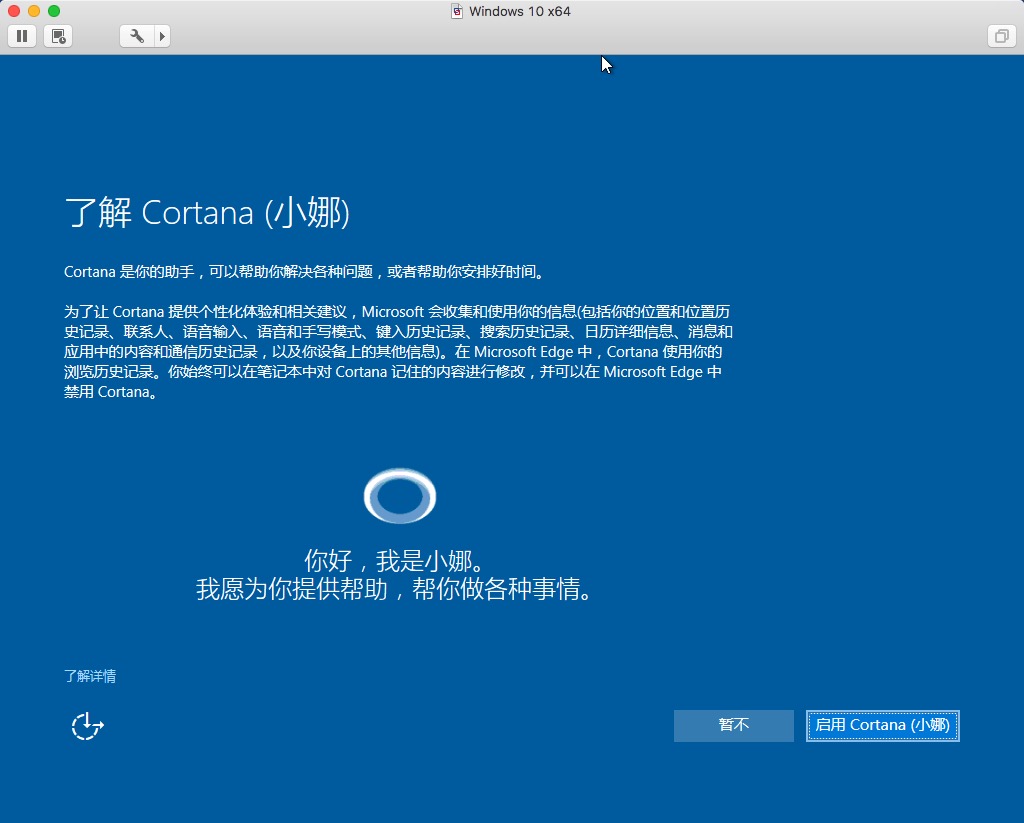Click 启用 Cortana (小娜) button
Image resolution: width=1024 pixels, height=823 pixels.
pyautogui.click(x=882, y=725)
